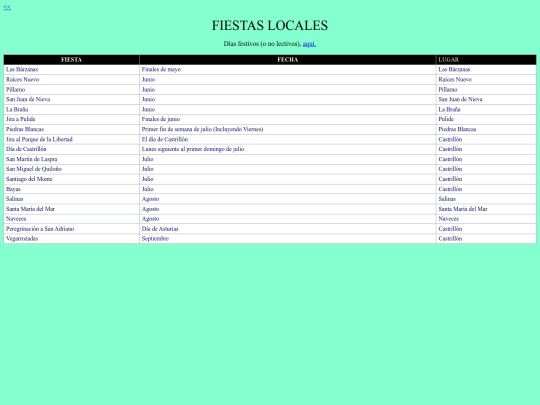Open the "aquí" link for días festivos

click(309, 44)
